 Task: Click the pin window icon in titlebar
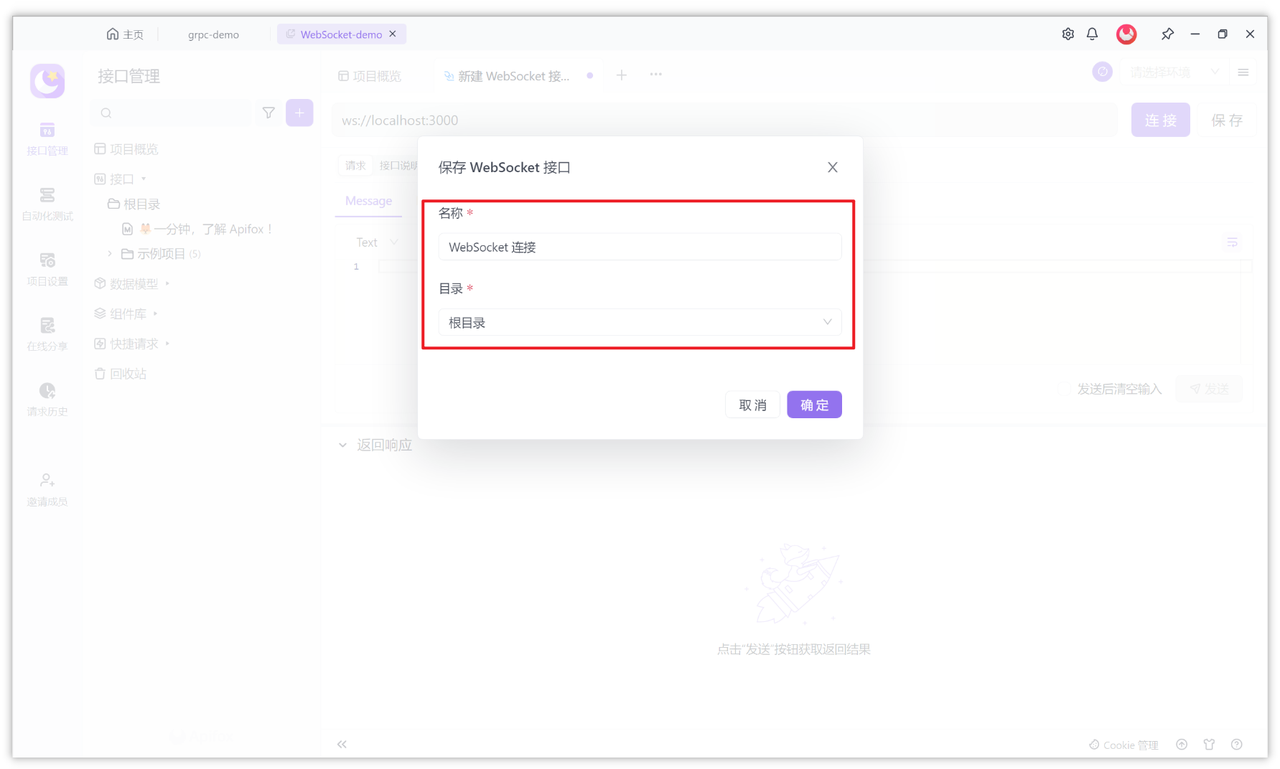(x=1167, y=33)
